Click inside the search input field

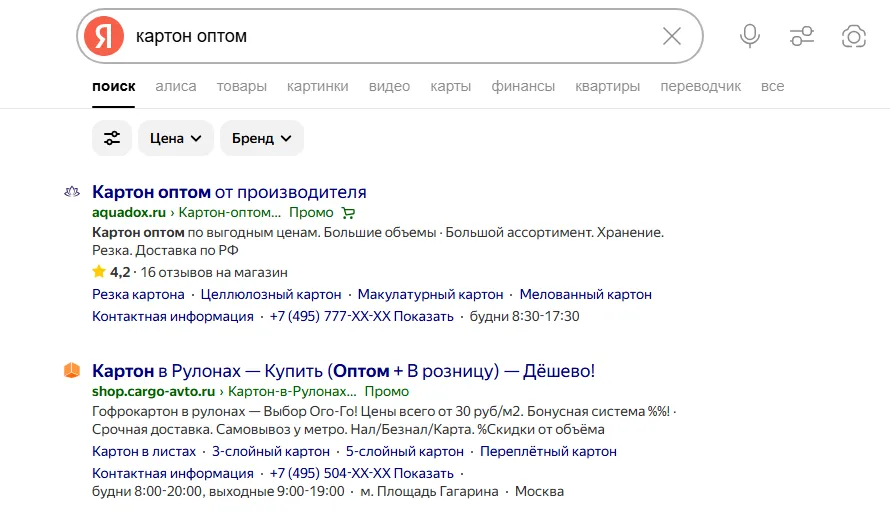pos(392,36)
